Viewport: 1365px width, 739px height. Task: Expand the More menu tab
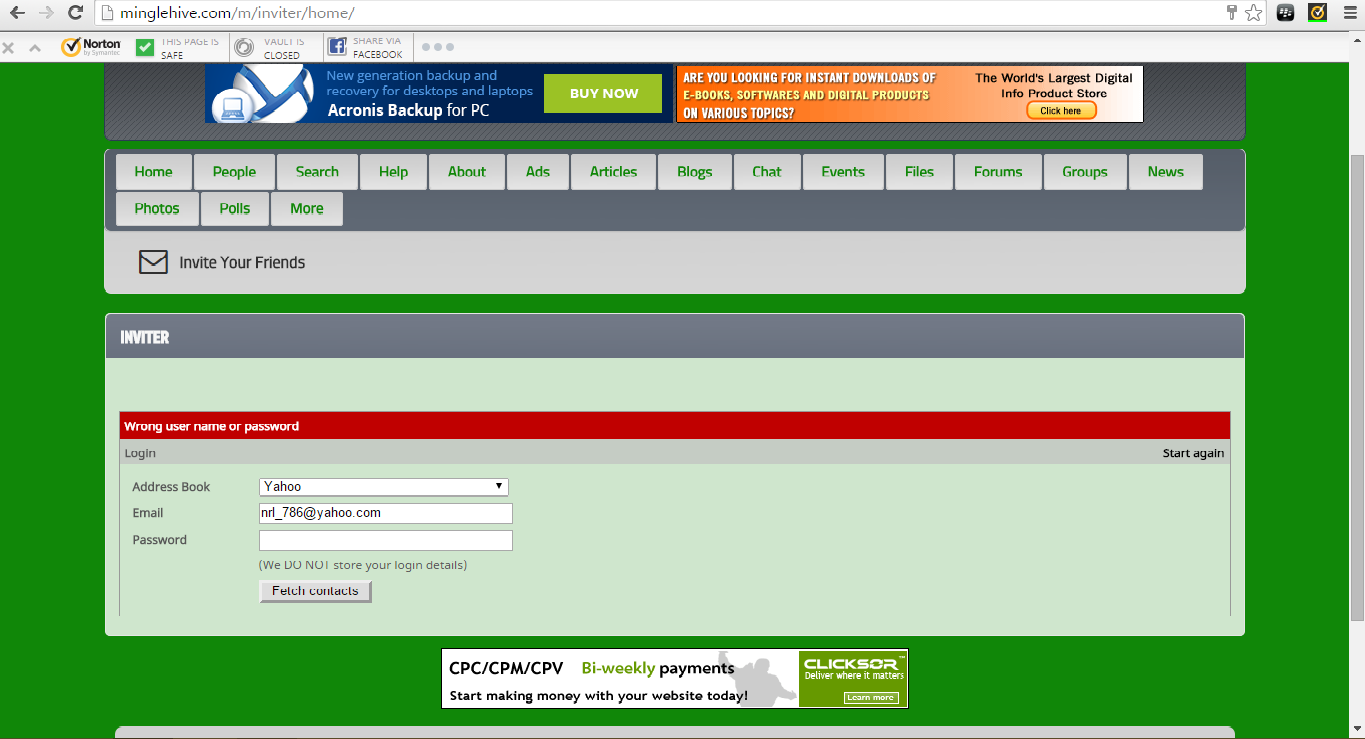click(x=307, y=209)
